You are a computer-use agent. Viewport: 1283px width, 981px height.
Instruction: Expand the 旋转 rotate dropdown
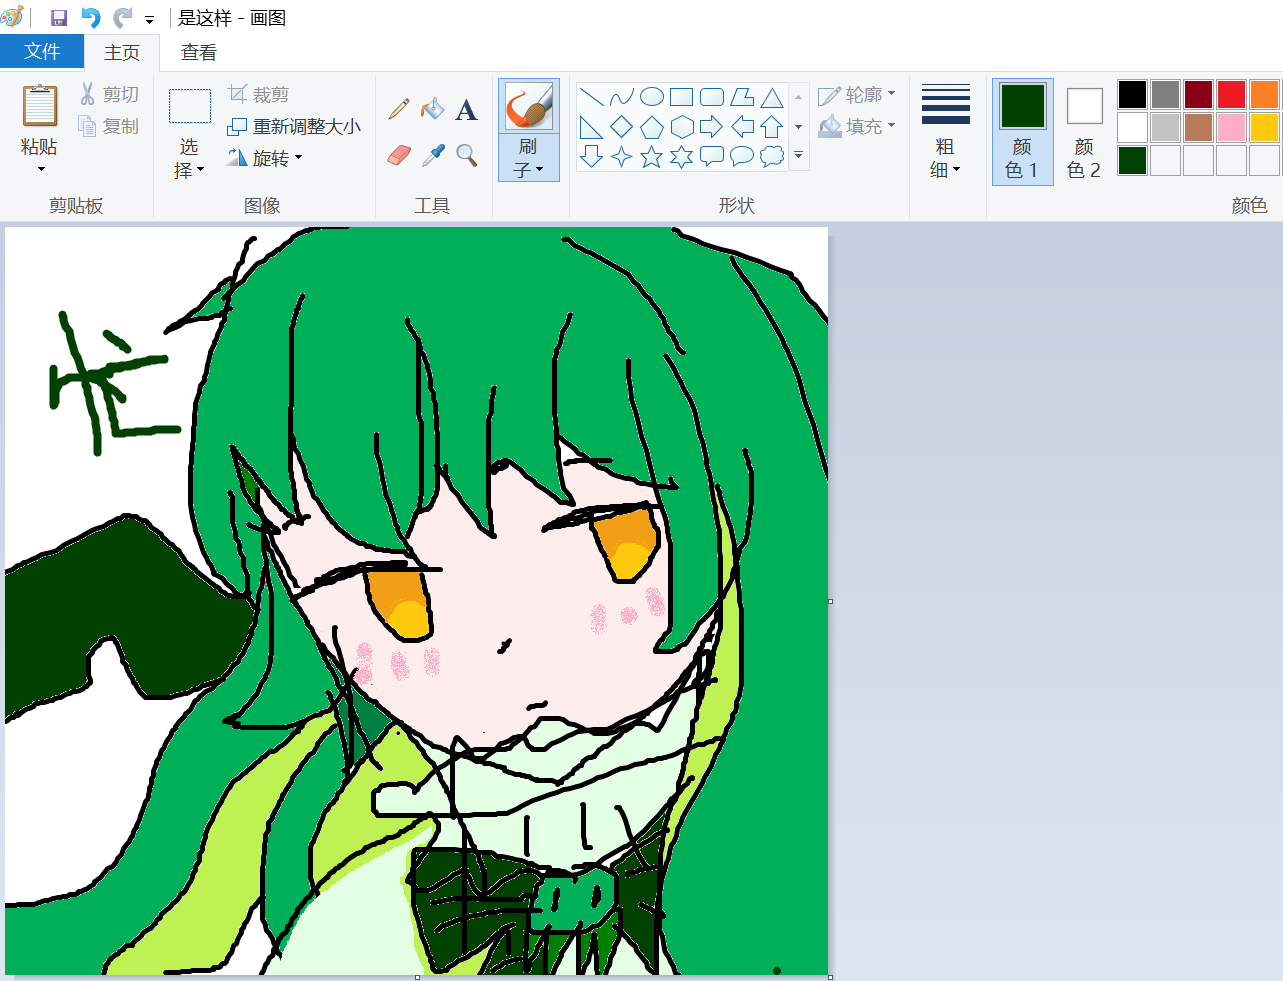tap(265, 158)
